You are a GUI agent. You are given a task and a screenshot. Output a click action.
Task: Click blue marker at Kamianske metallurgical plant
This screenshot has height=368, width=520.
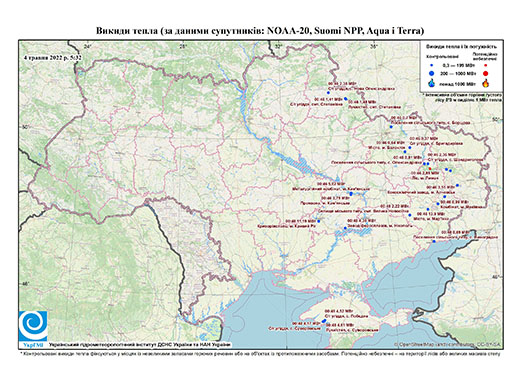(x=351, y=194)
